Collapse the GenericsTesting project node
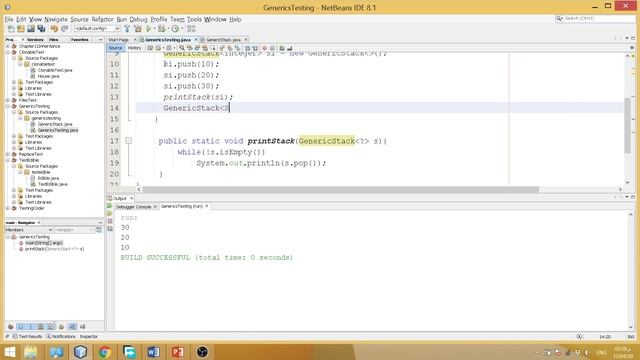This screenshot has width=640, height=360. tap(8, 106)
